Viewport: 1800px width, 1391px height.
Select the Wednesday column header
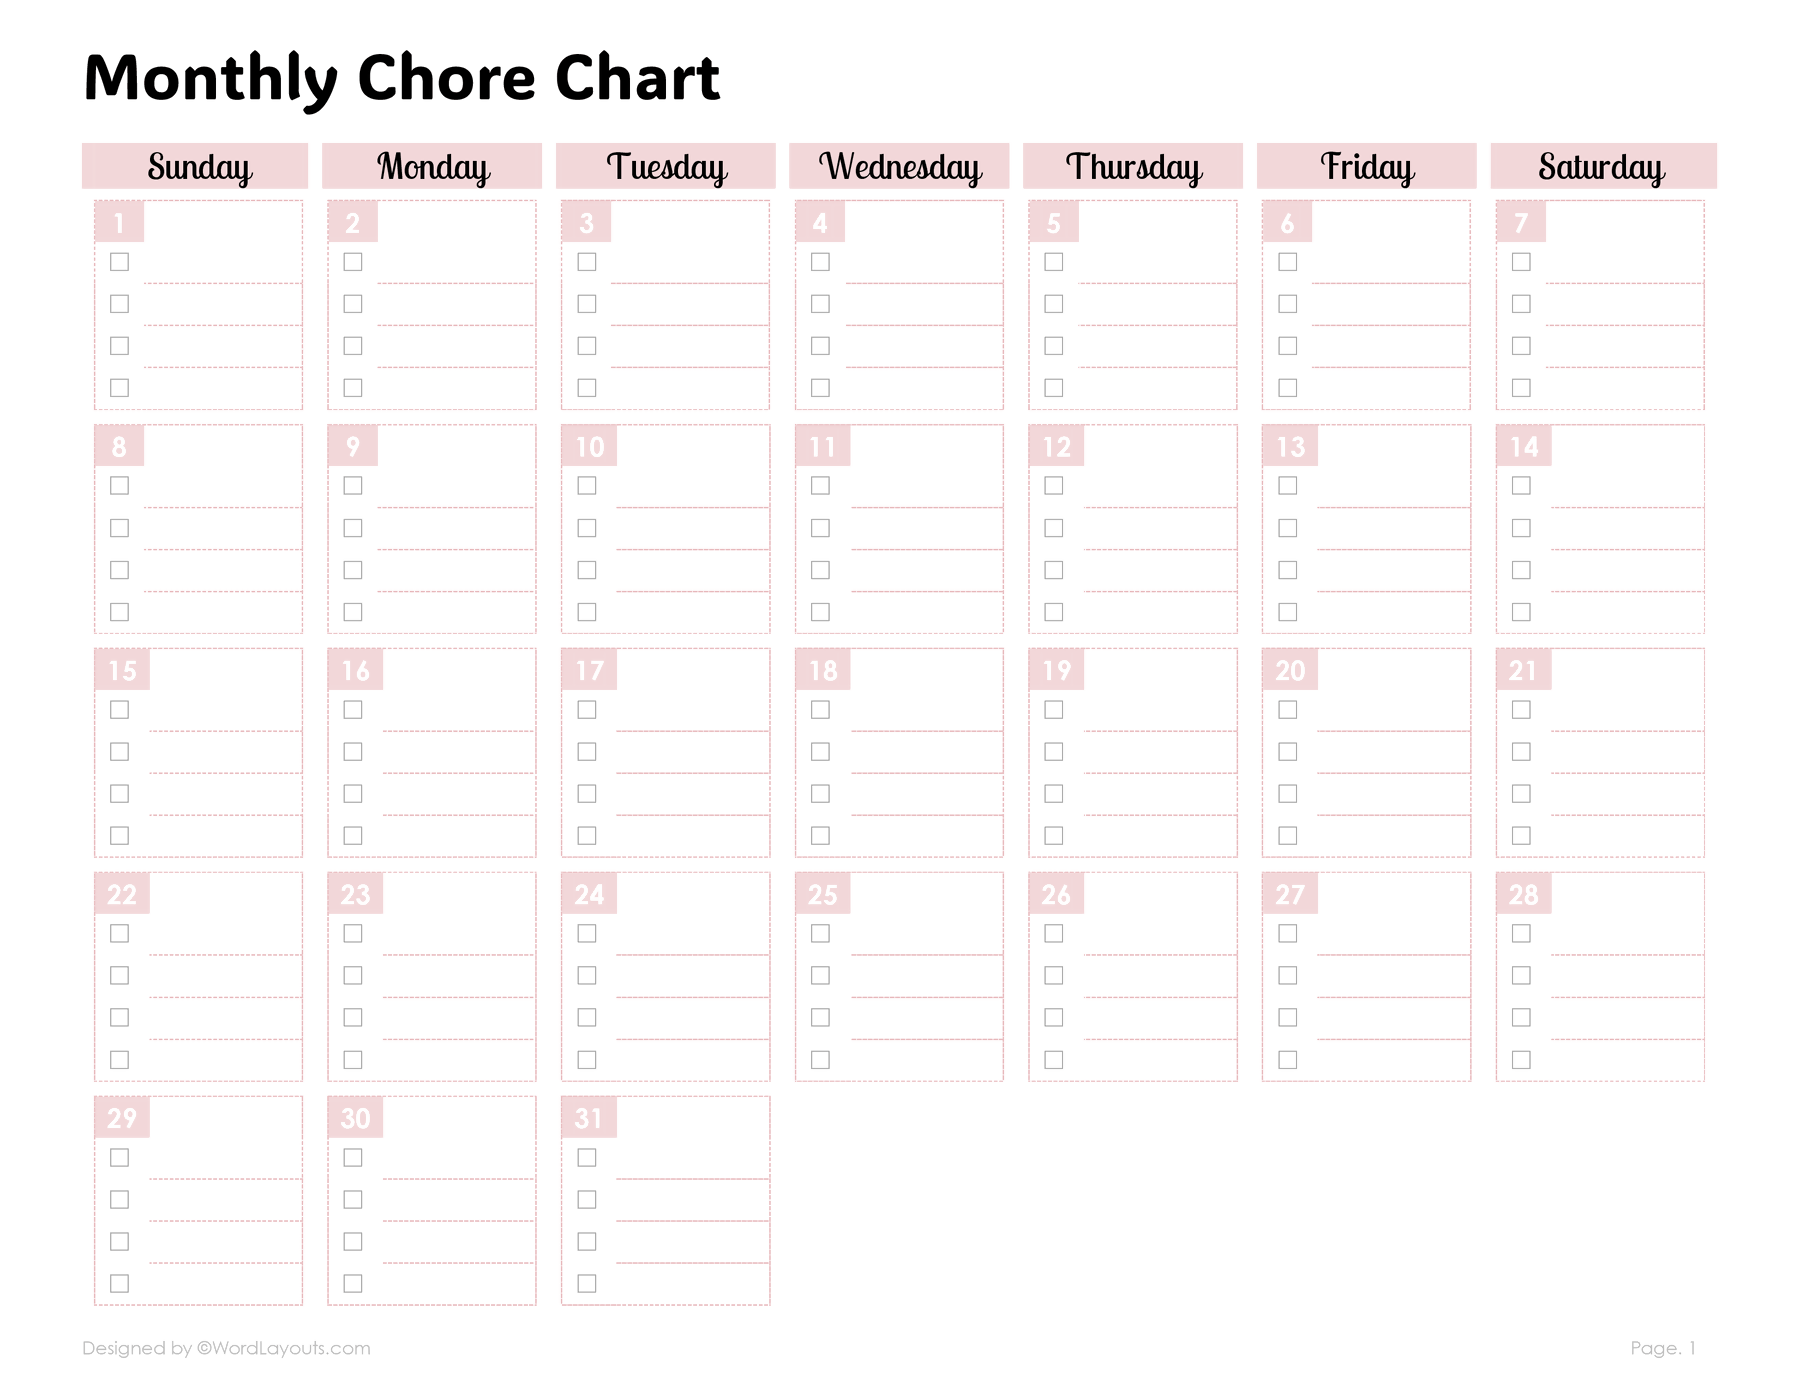click(x=899, y=167)
